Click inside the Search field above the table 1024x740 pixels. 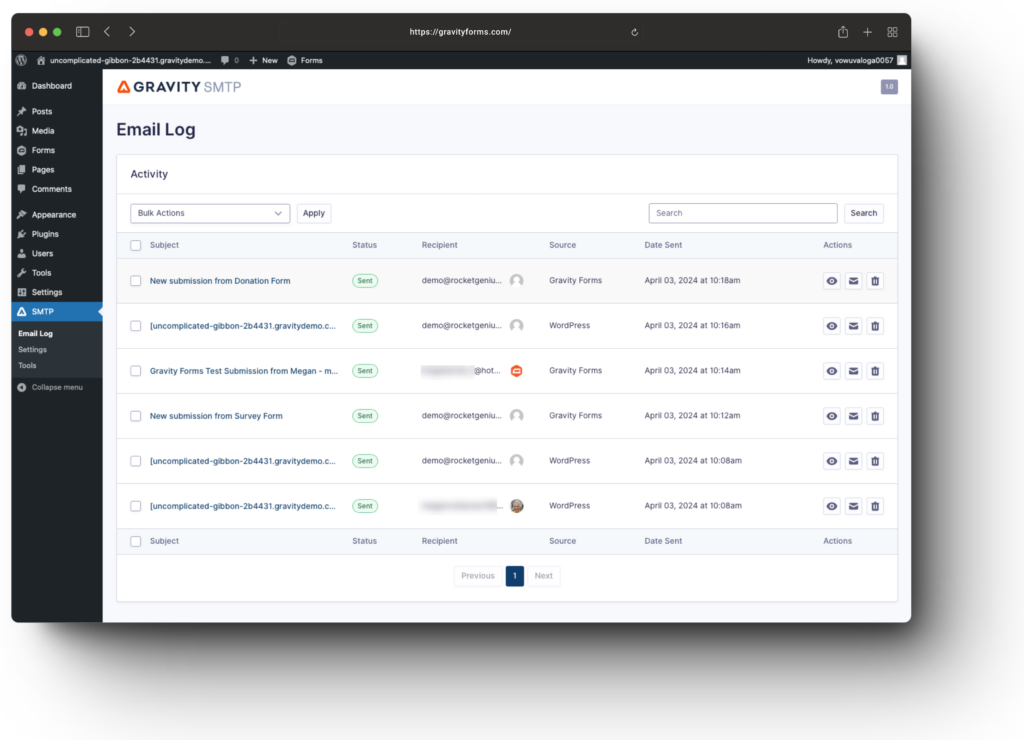742,213
